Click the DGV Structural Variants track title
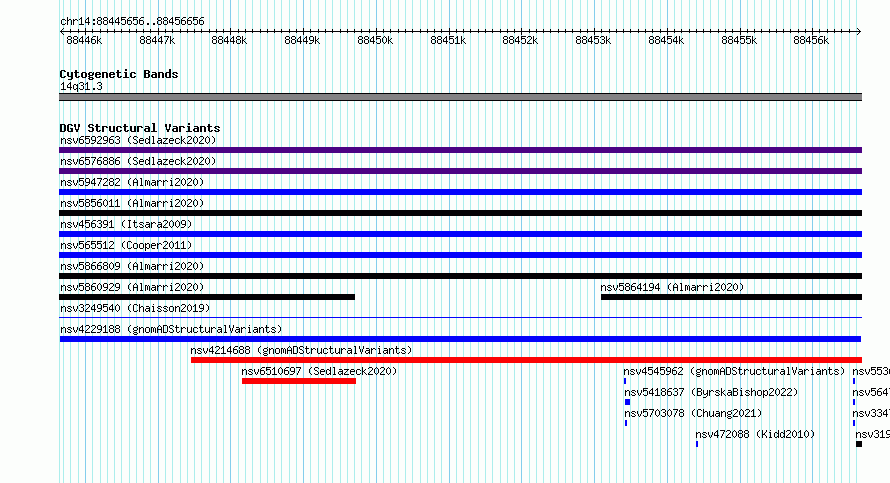The image size is (890, 483). [140, 128]
